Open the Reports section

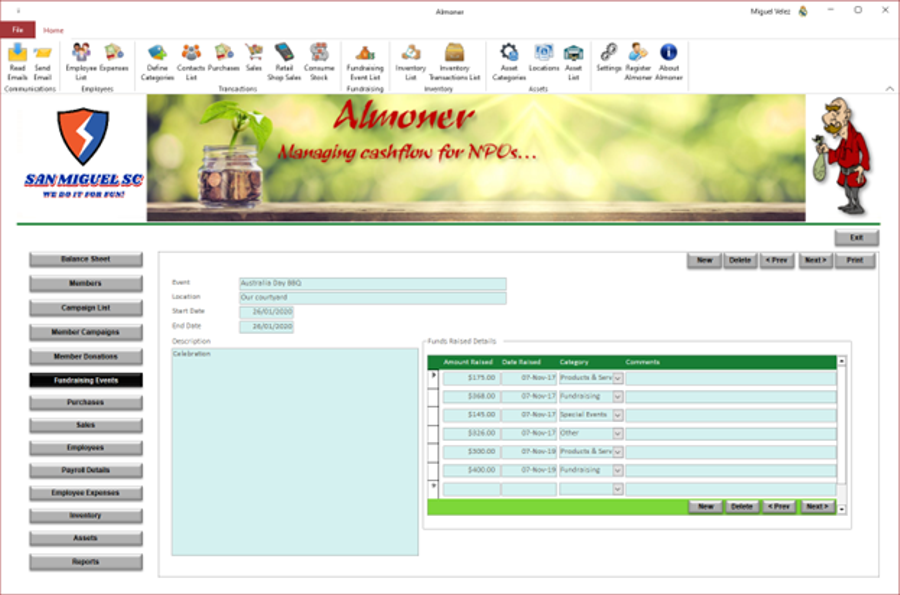click(86, 562)
